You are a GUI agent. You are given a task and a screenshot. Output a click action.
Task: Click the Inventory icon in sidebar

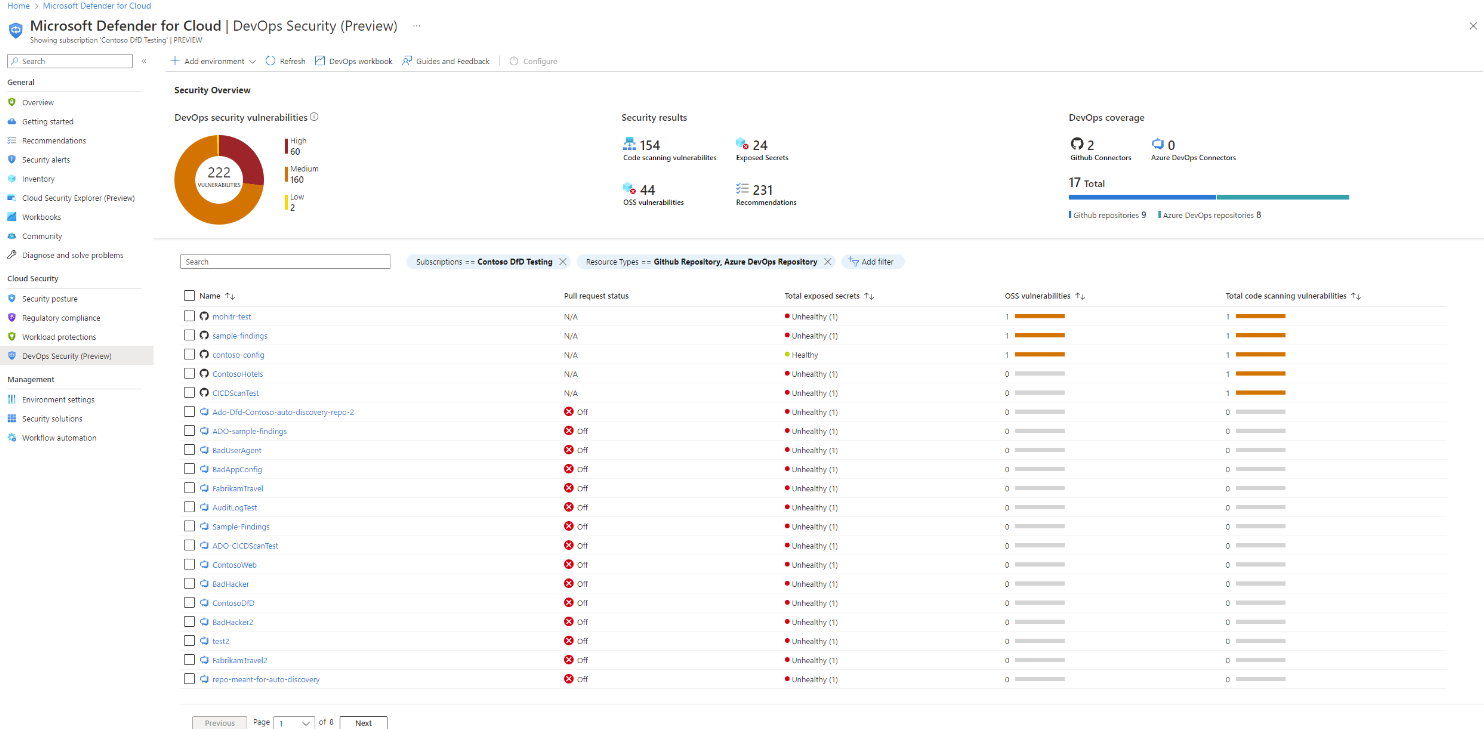coord(12,179)
